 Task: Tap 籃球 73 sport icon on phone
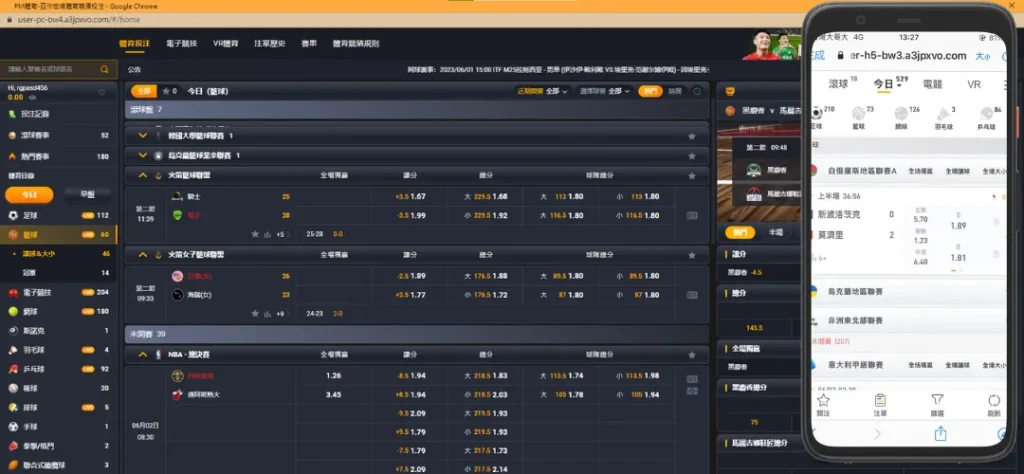[x=857, y=114]
